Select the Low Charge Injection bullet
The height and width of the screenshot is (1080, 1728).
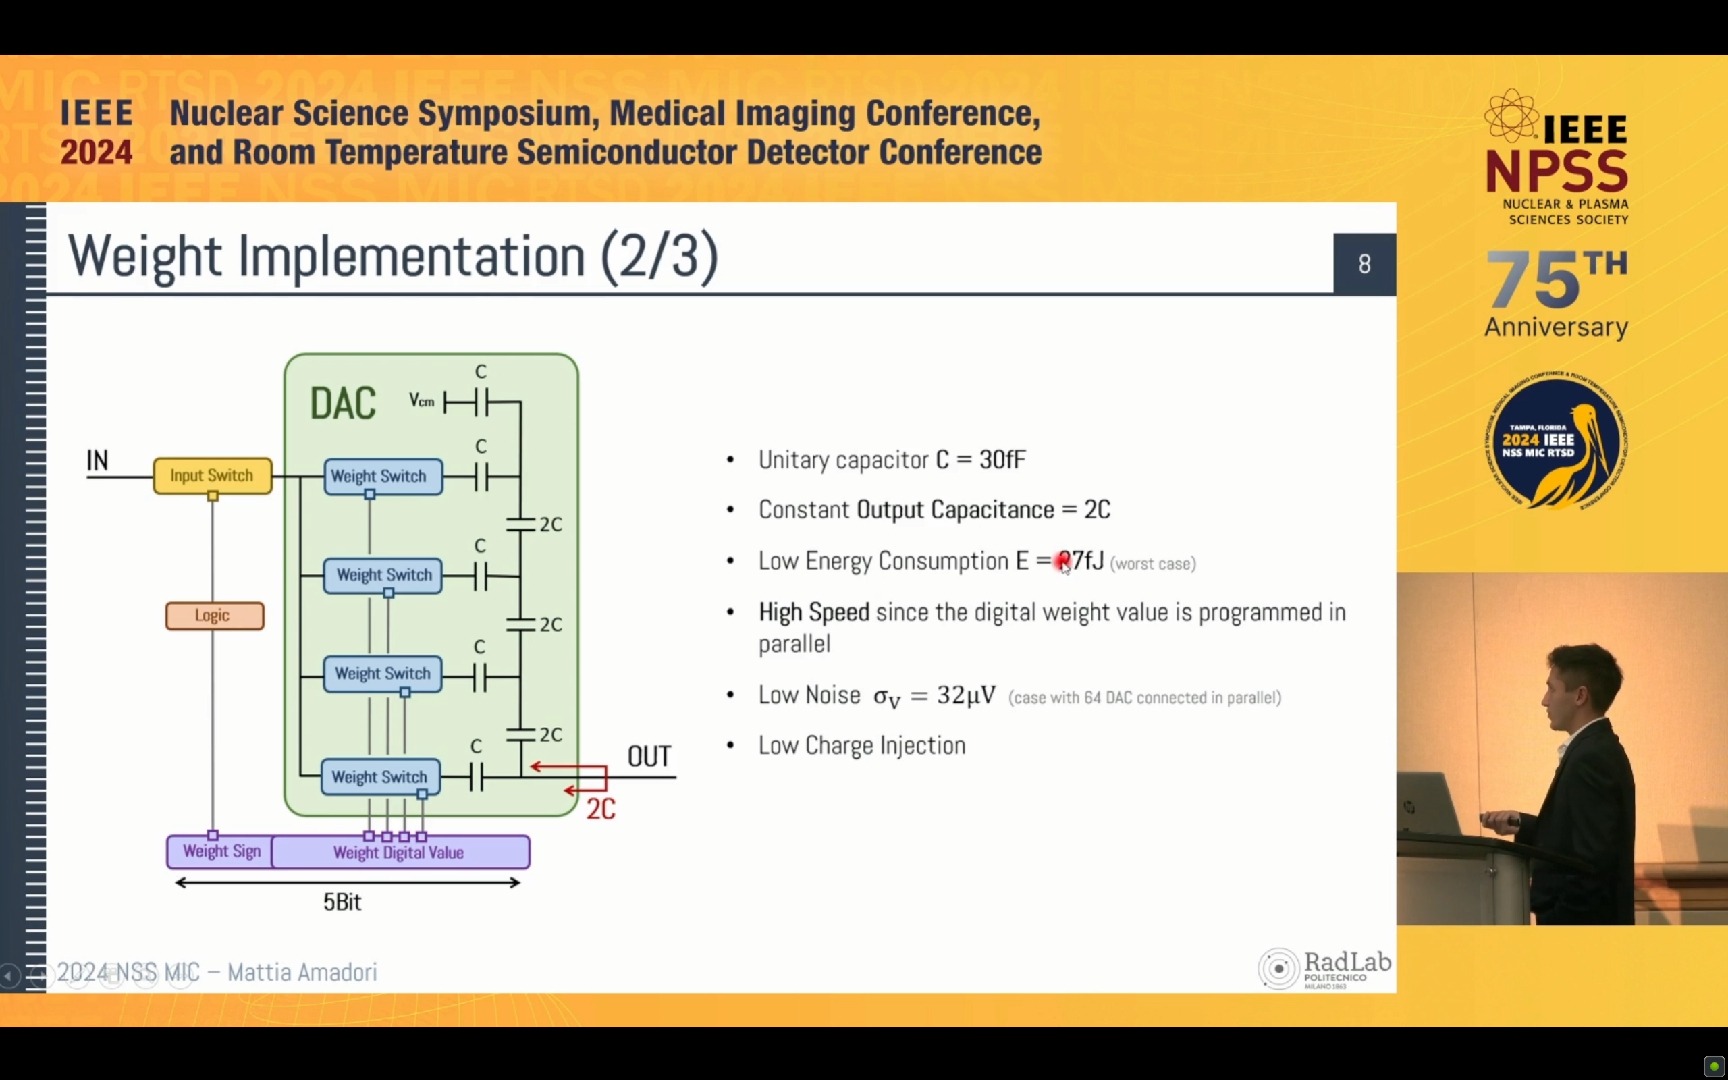click(x=862, y=746)
